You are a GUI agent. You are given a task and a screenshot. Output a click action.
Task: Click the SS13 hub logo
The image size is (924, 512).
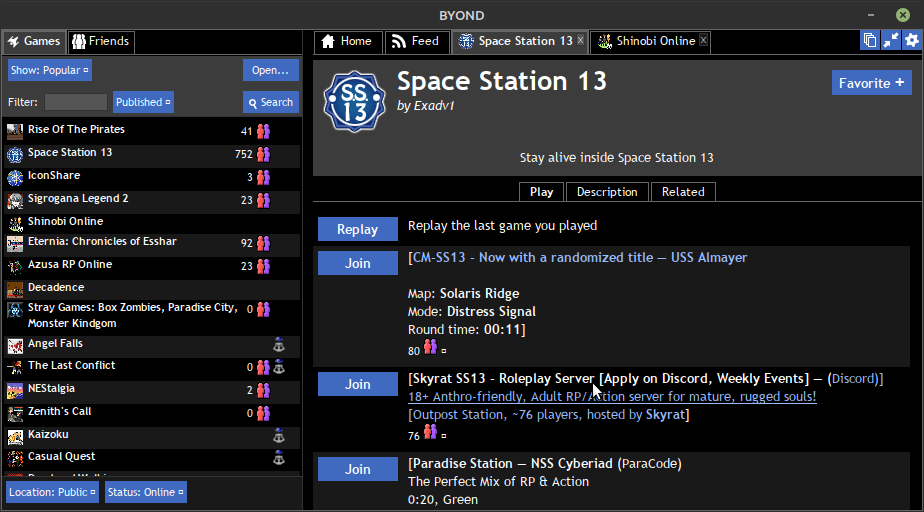354,101
